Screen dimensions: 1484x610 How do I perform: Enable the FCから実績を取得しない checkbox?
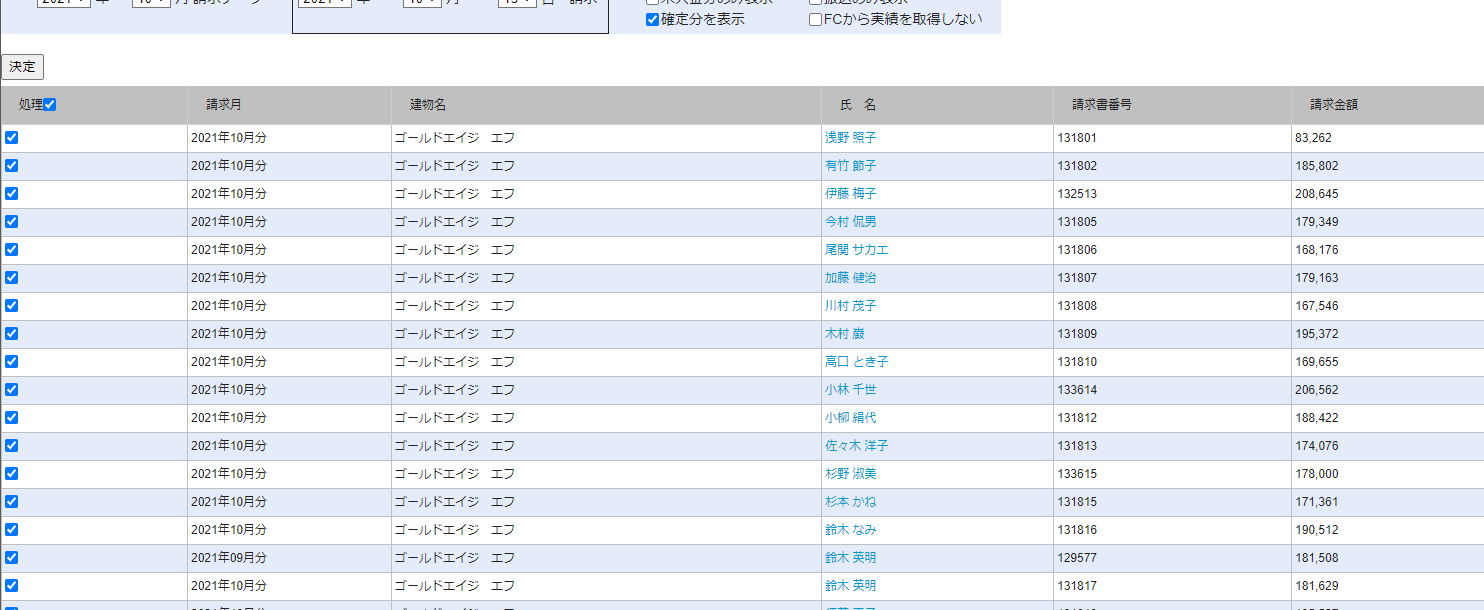(x=816, y=19)
